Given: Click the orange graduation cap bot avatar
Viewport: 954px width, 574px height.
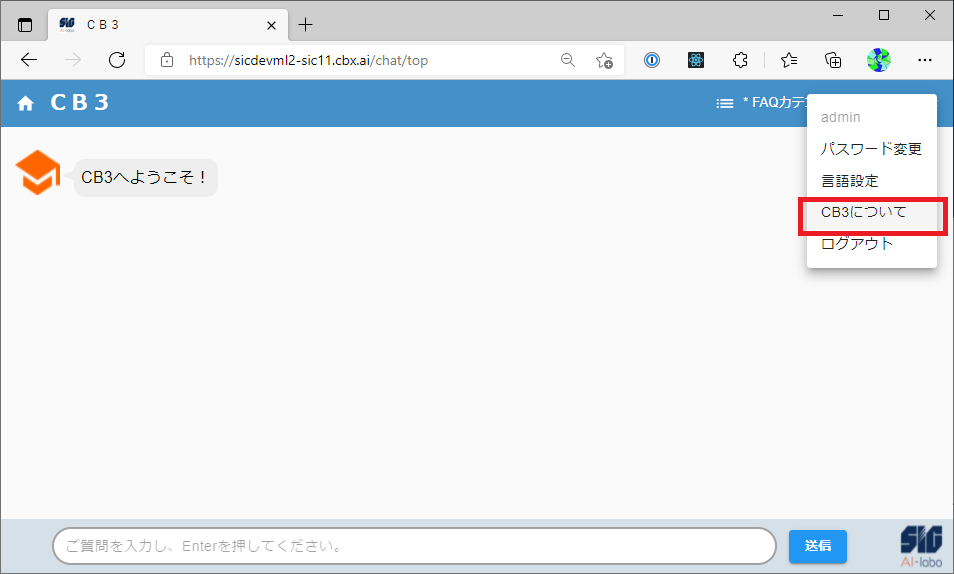Looking at the screenshot, I should point(38,173).
